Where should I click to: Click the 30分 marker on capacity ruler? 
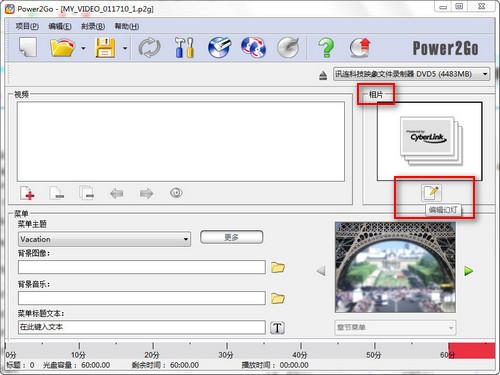point(226,355)
